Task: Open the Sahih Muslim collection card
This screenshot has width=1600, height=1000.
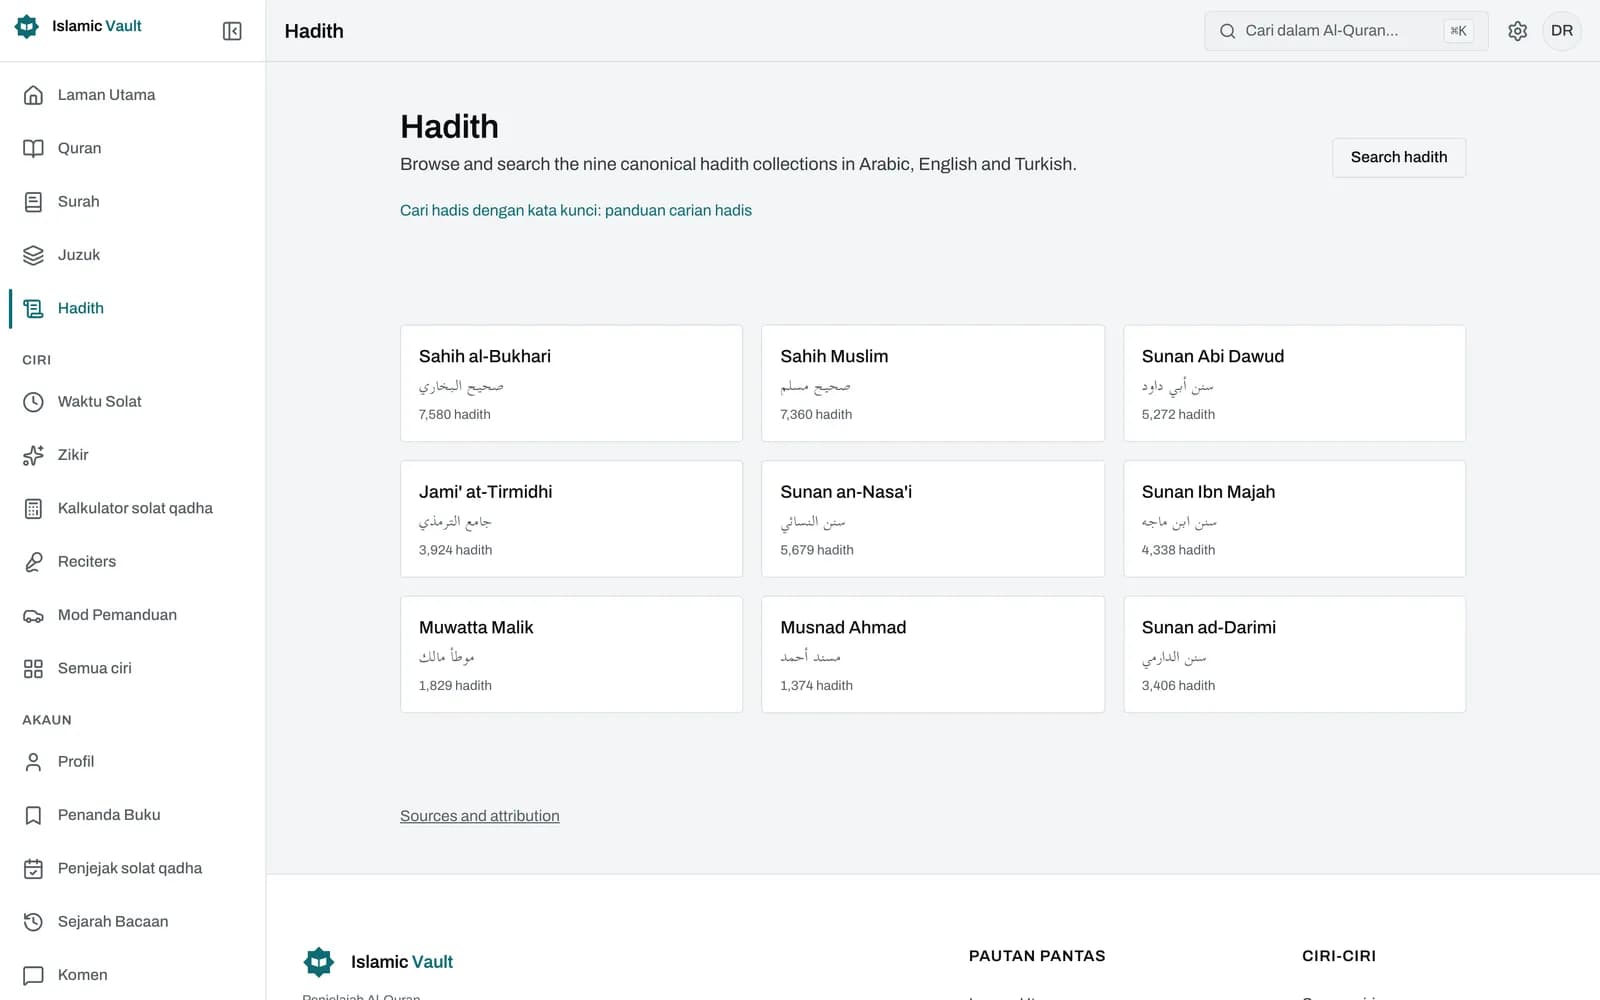Action: pyautogui.click(x=933, y=383)
